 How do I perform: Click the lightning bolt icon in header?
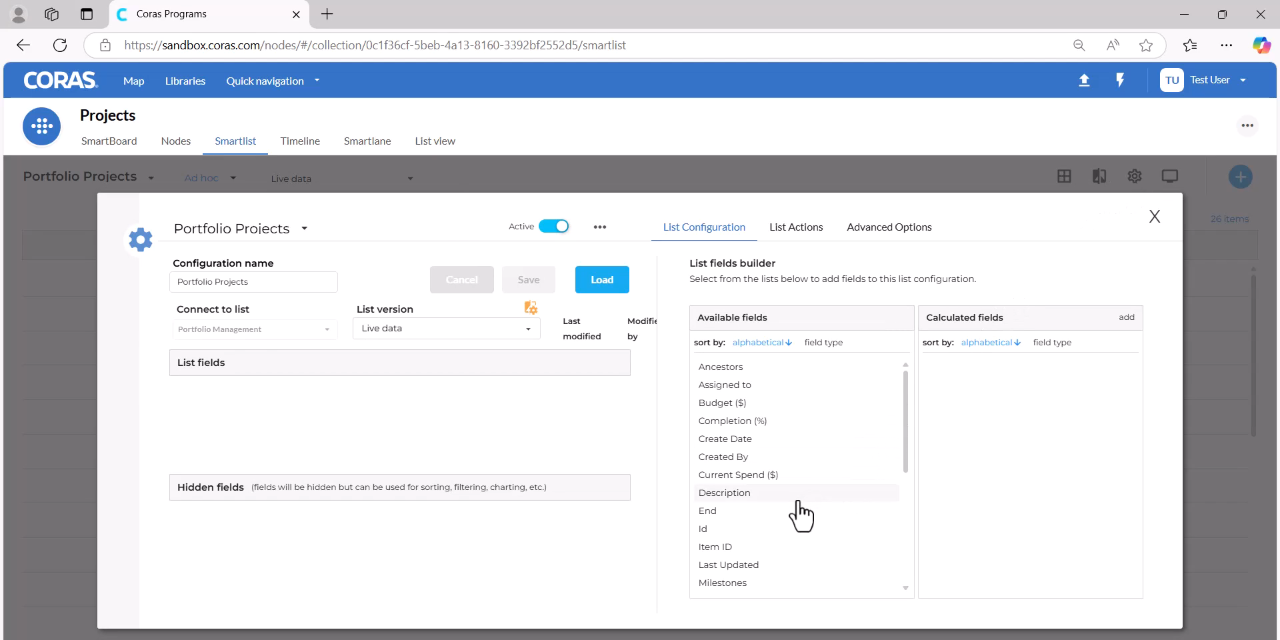point(1120,81)
